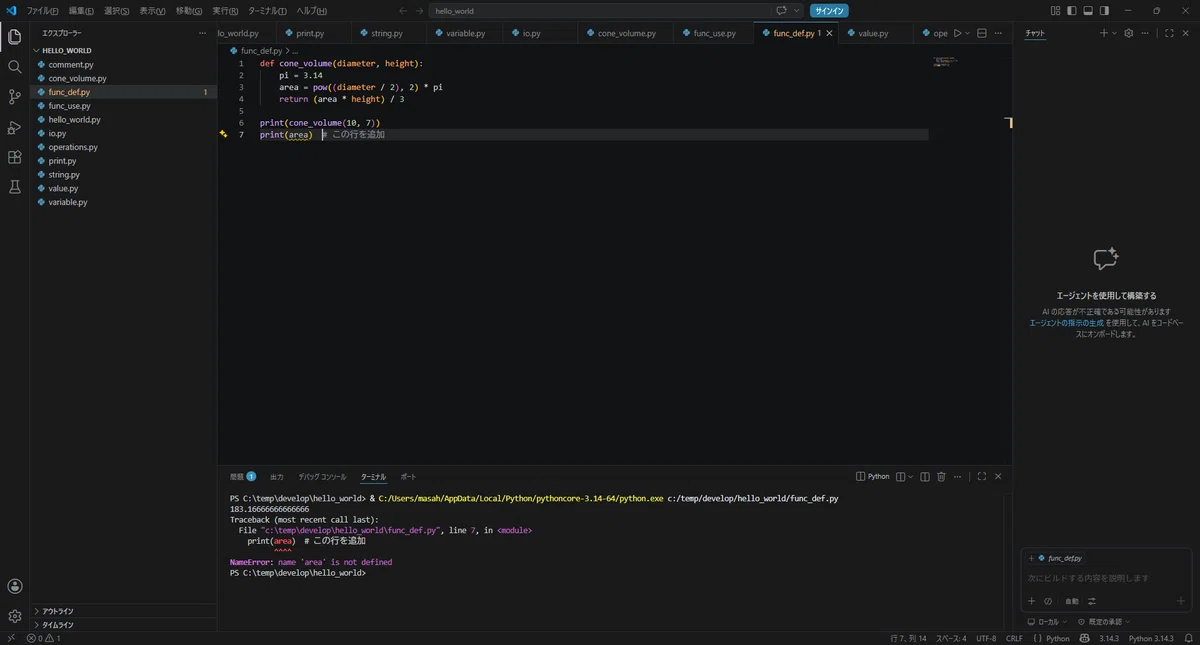Screen dimensions: 1200x645
Task: Click the split editor icon in tab bar
Action: click(x=981, y=33)
